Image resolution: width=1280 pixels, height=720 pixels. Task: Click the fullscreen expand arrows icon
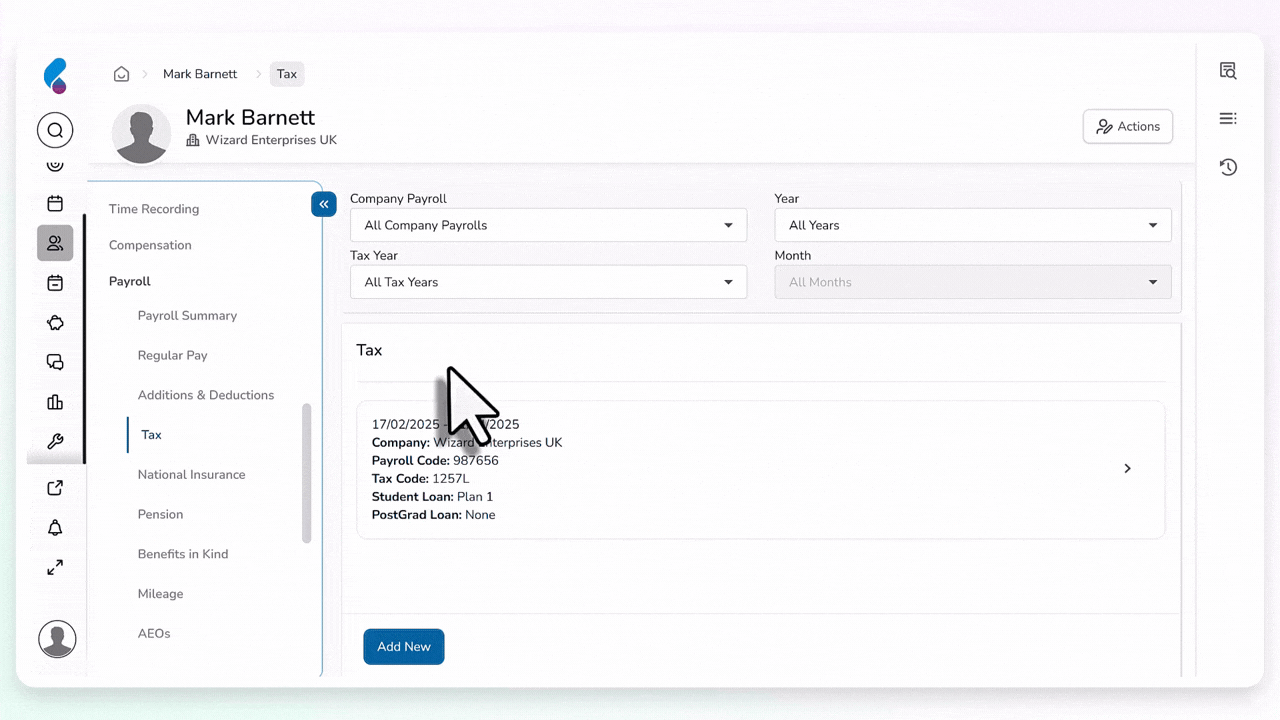pyautogui.click(x=55, y=568)
